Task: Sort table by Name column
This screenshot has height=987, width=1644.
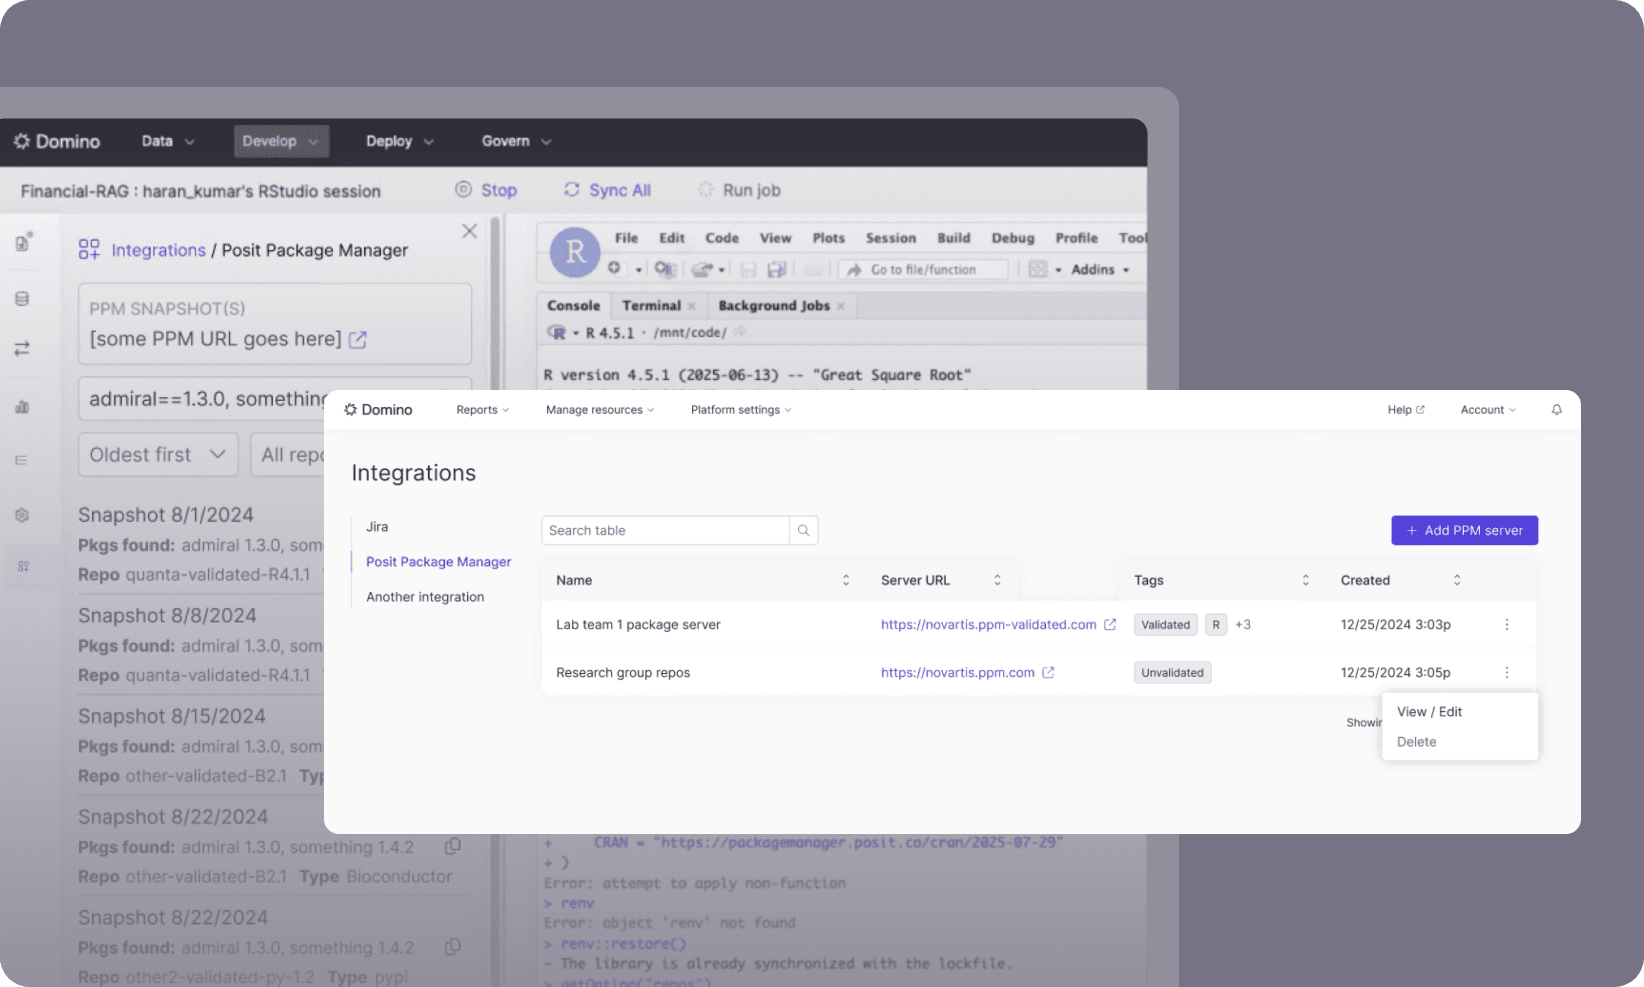Action: coord(846,580)
